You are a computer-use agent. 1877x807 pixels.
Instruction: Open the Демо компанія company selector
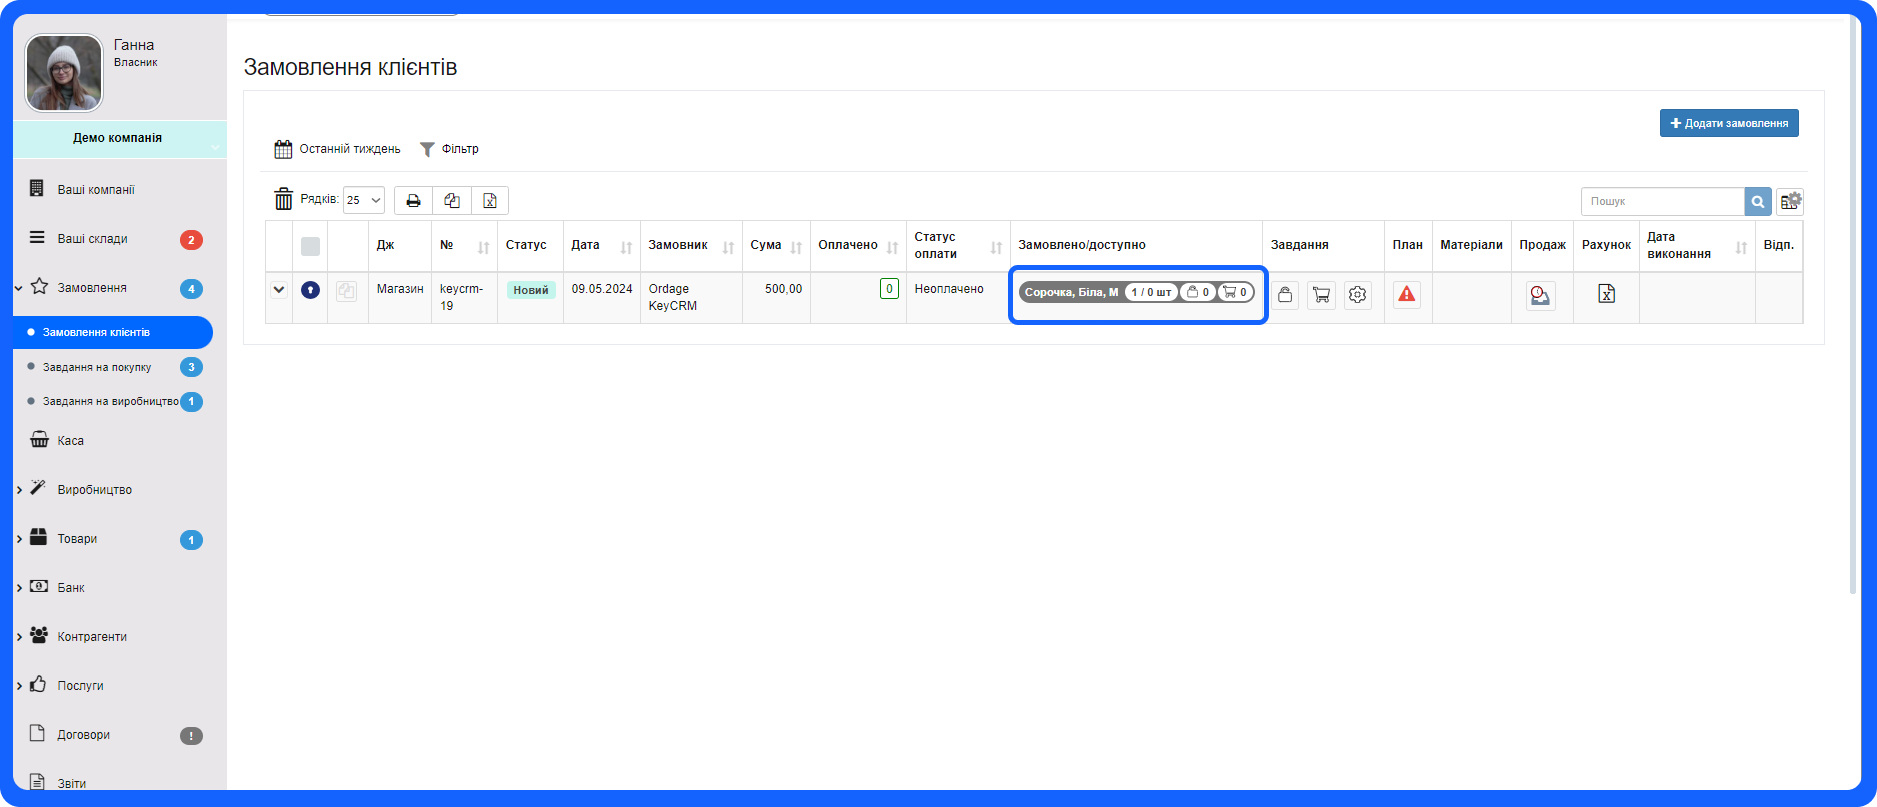click(119, 139)
